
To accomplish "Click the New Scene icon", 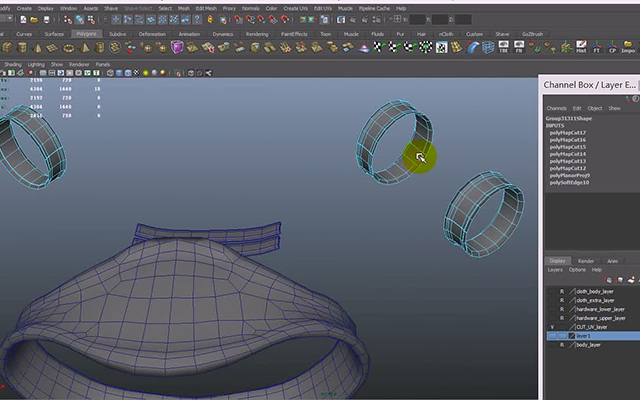I will pos(23,19).
